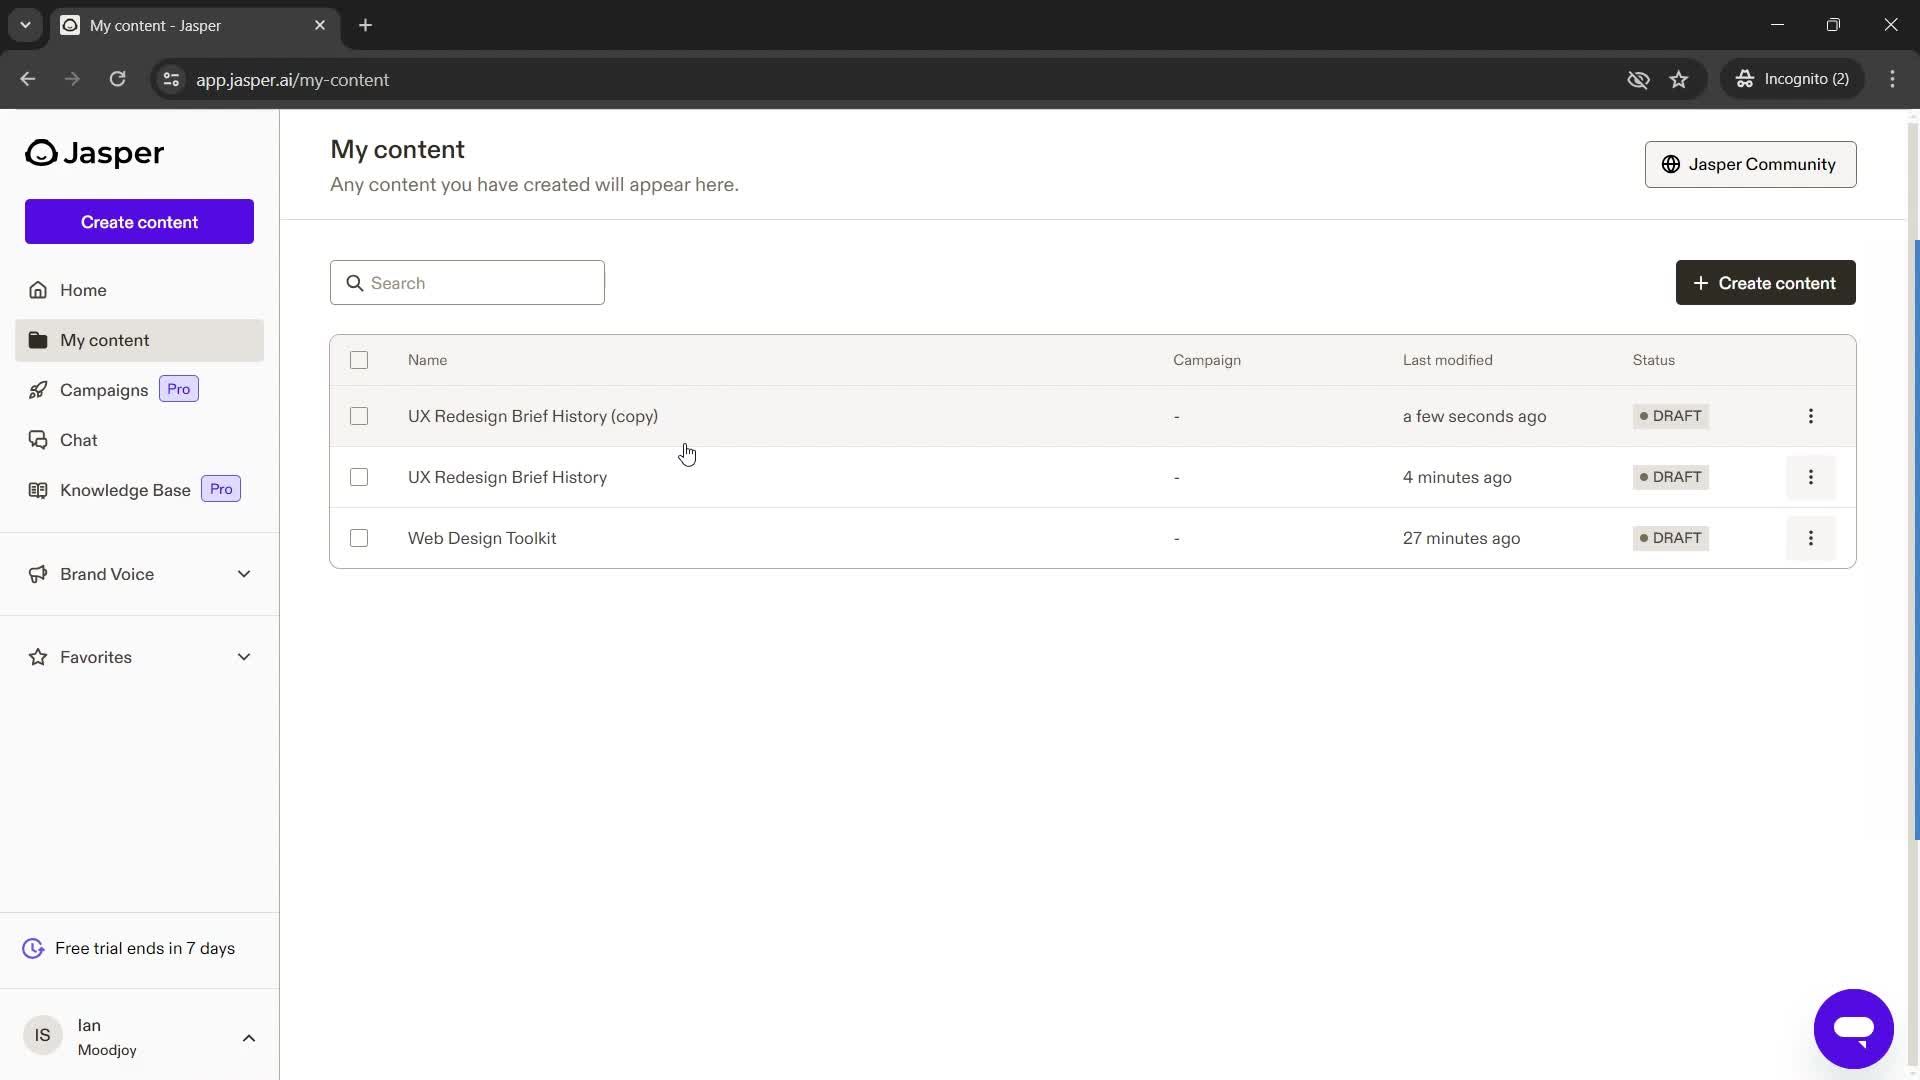Enable checkbox for Web Design Toolkit
The height and width of the screenshot is (1080, 1920).
coord(357,538)
